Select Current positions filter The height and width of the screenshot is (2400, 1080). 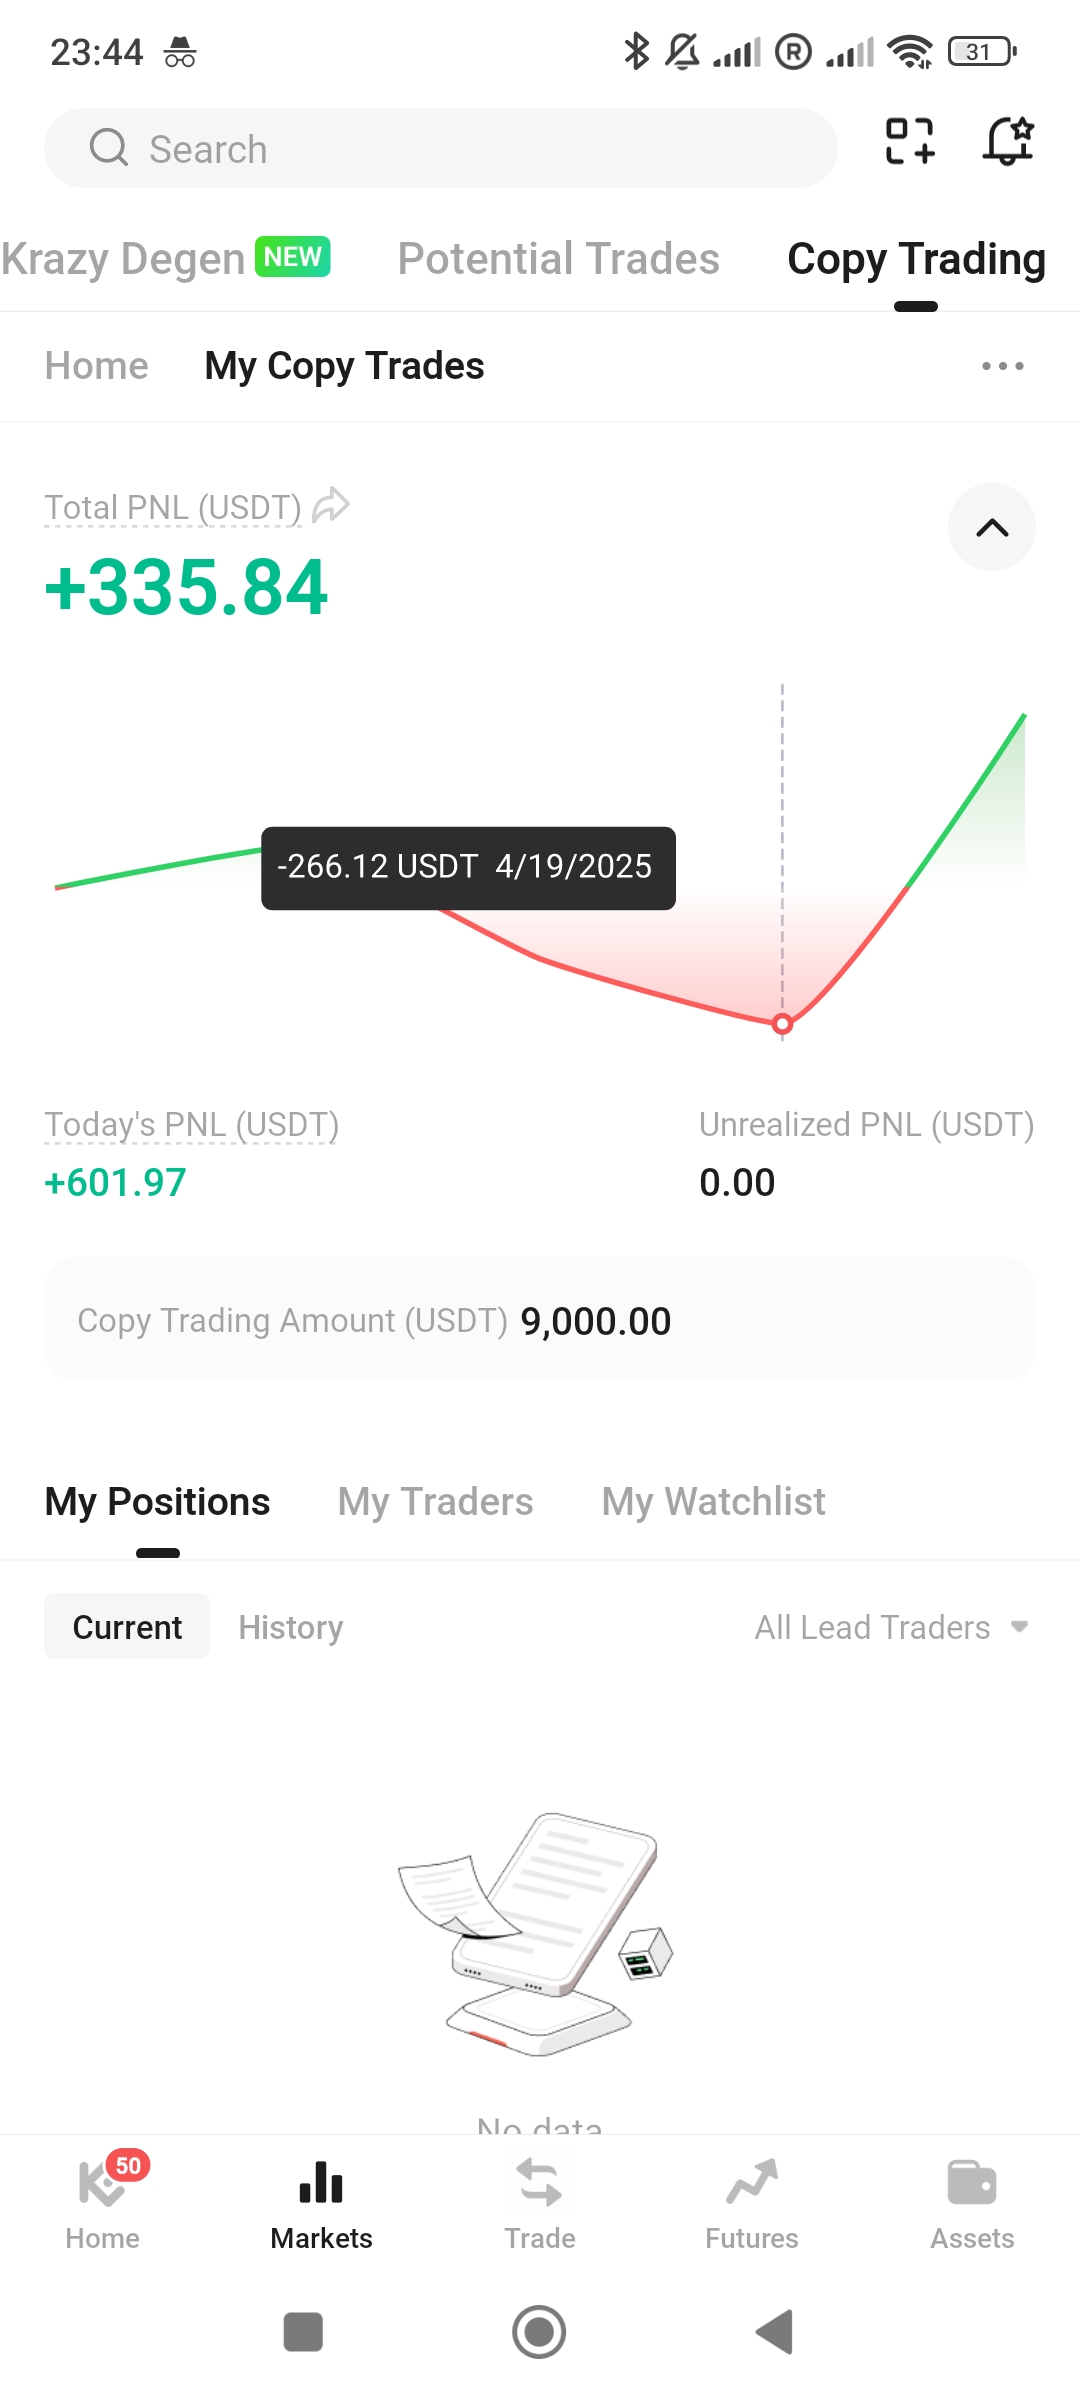coord(127,1627)
